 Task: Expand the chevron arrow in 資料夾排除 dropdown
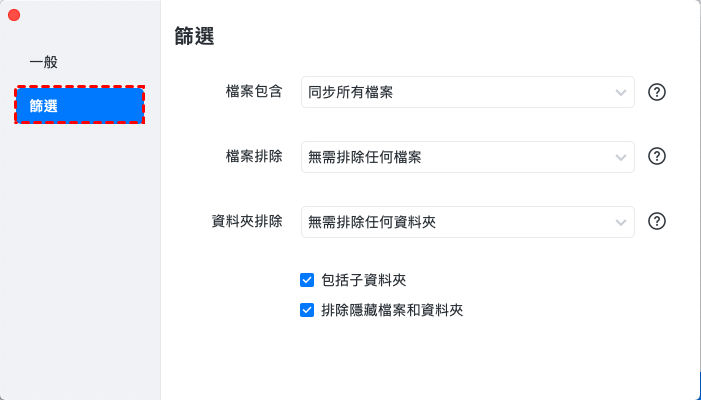[621, 222]
